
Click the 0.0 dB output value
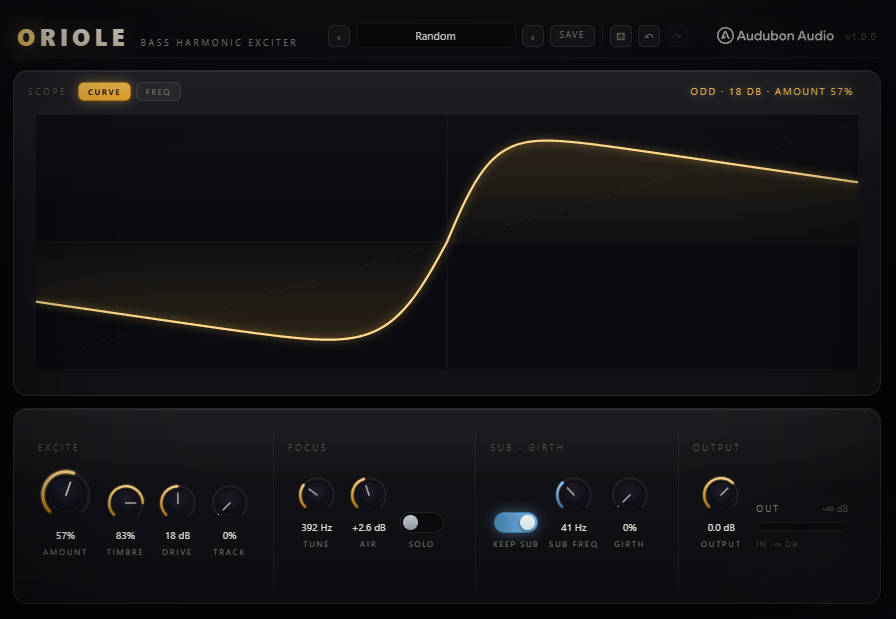pyautogui.click(x=721, y=528)
